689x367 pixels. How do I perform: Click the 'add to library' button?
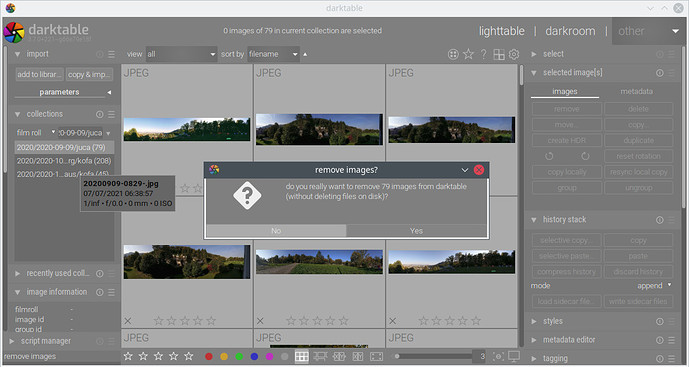coord(40,75)
